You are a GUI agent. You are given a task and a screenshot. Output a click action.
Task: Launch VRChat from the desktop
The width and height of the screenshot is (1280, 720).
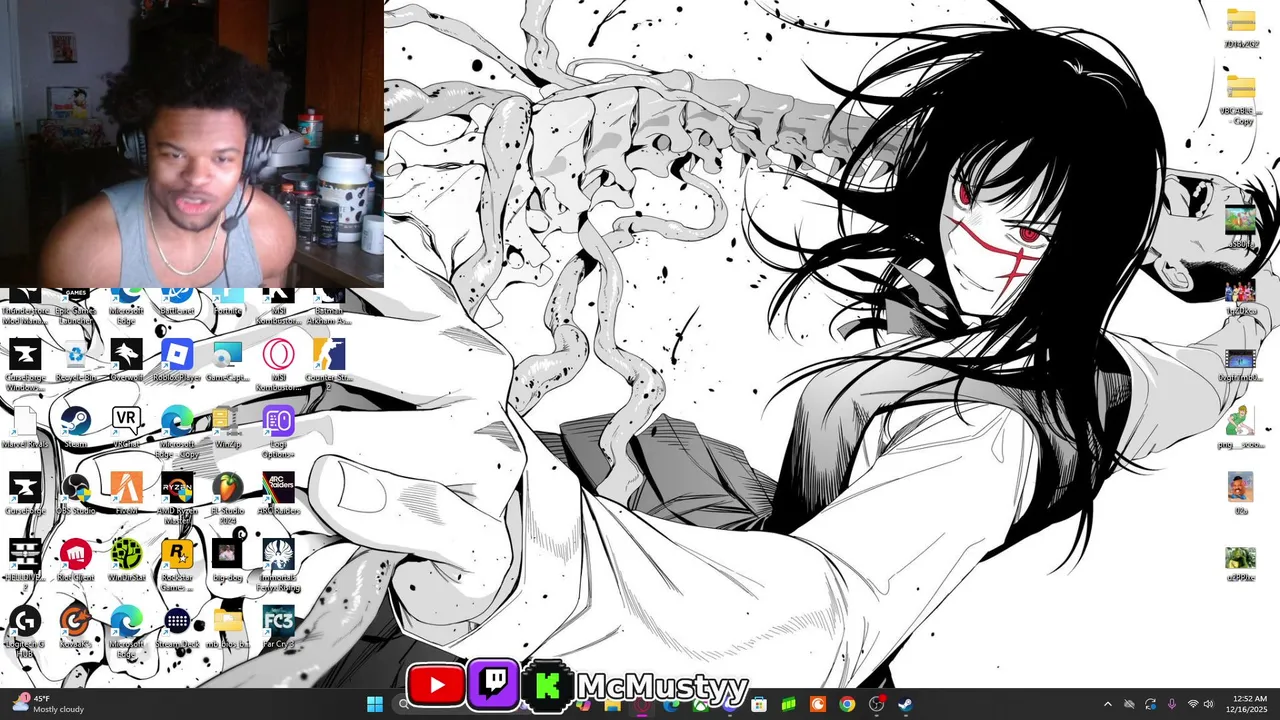[x=126, y=427]
